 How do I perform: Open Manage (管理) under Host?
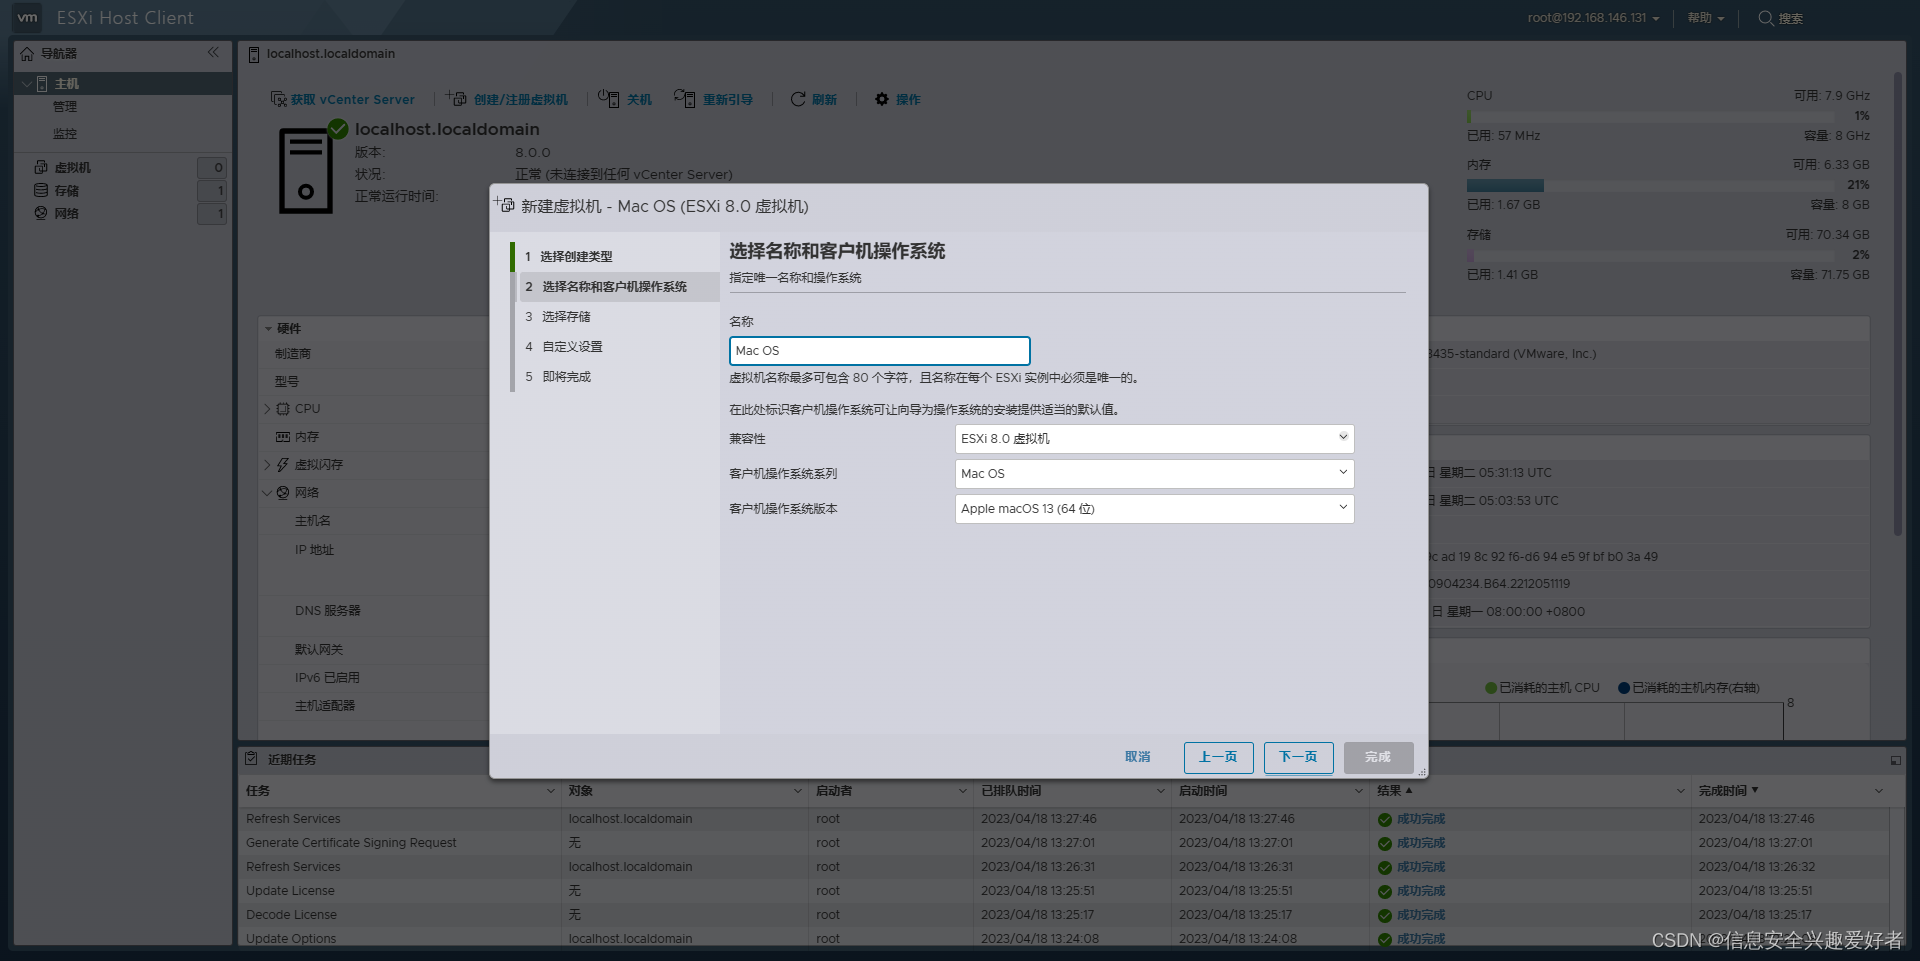coord(65,107)
